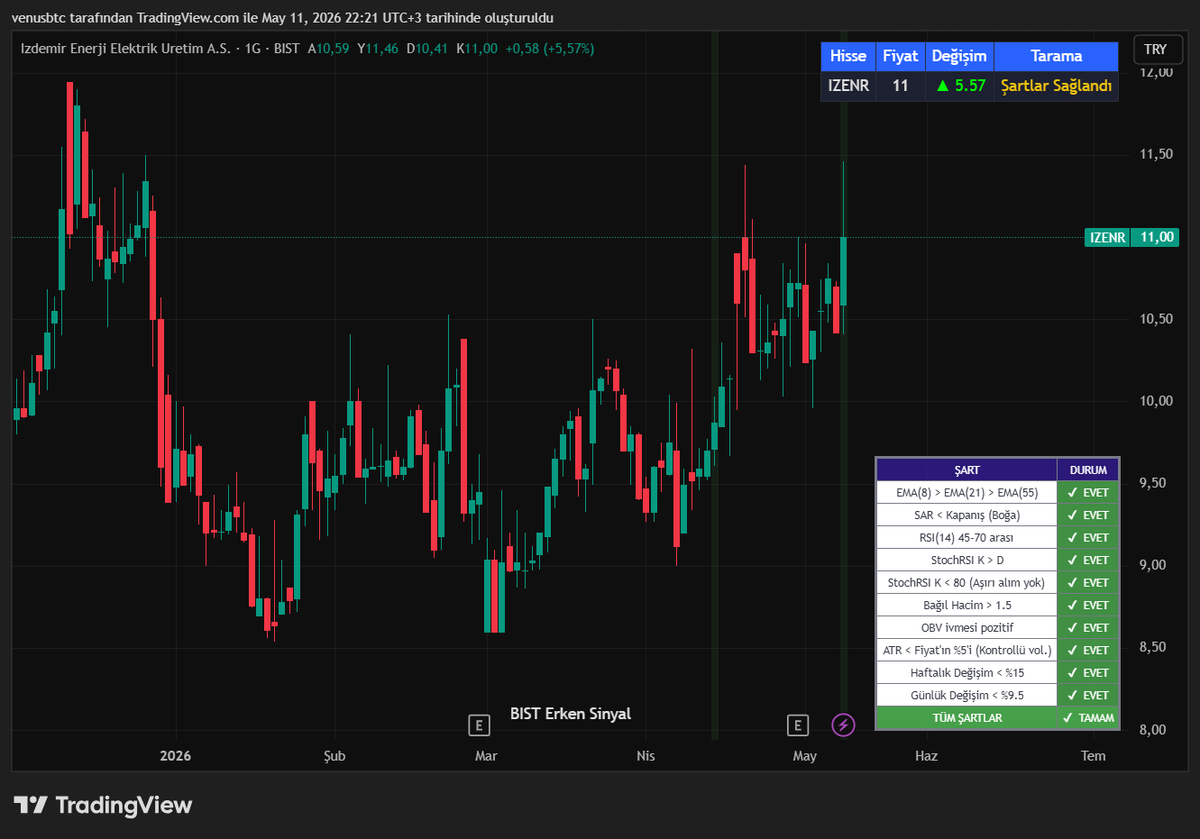Click the Tarama column header
This screenshot has width=1200, height=839.
(x=1057, y=57)
